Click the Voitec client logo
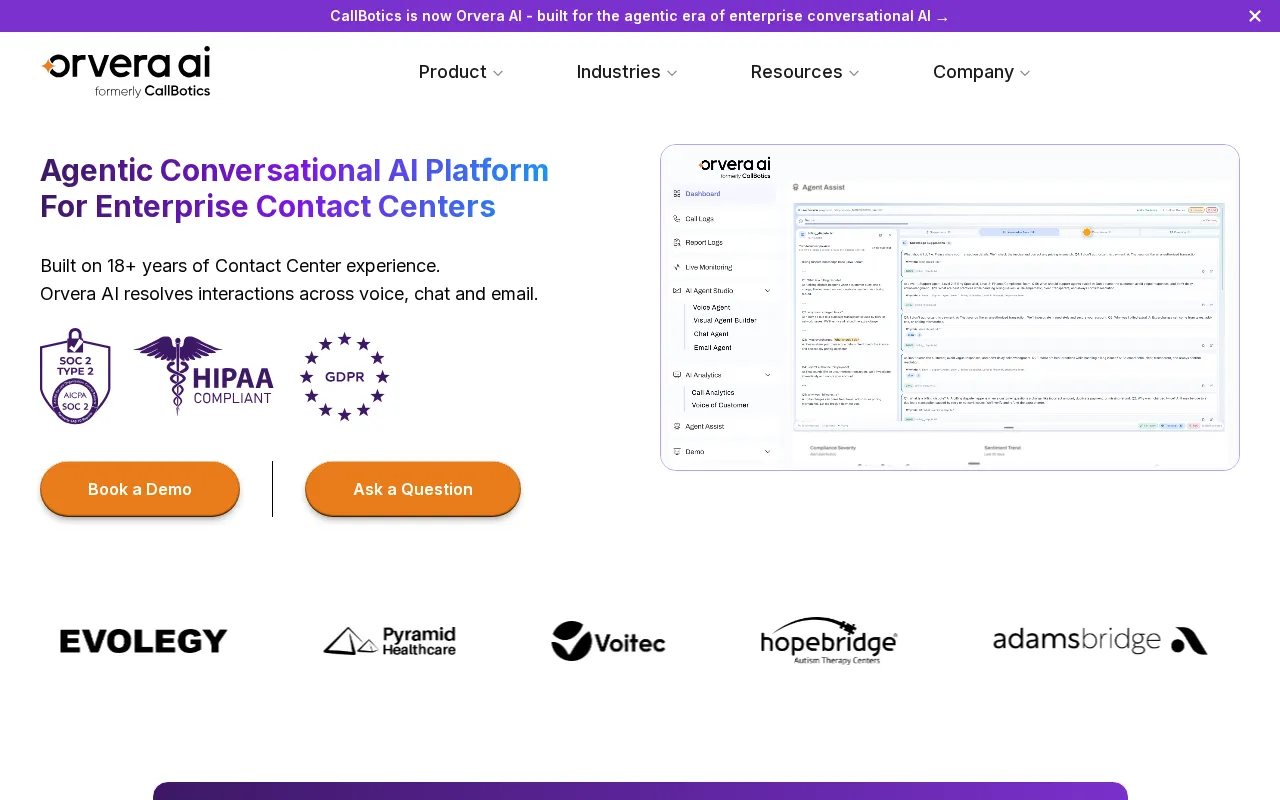The width and height of the screenshot is (1280, 800). (x=608, y=641)
